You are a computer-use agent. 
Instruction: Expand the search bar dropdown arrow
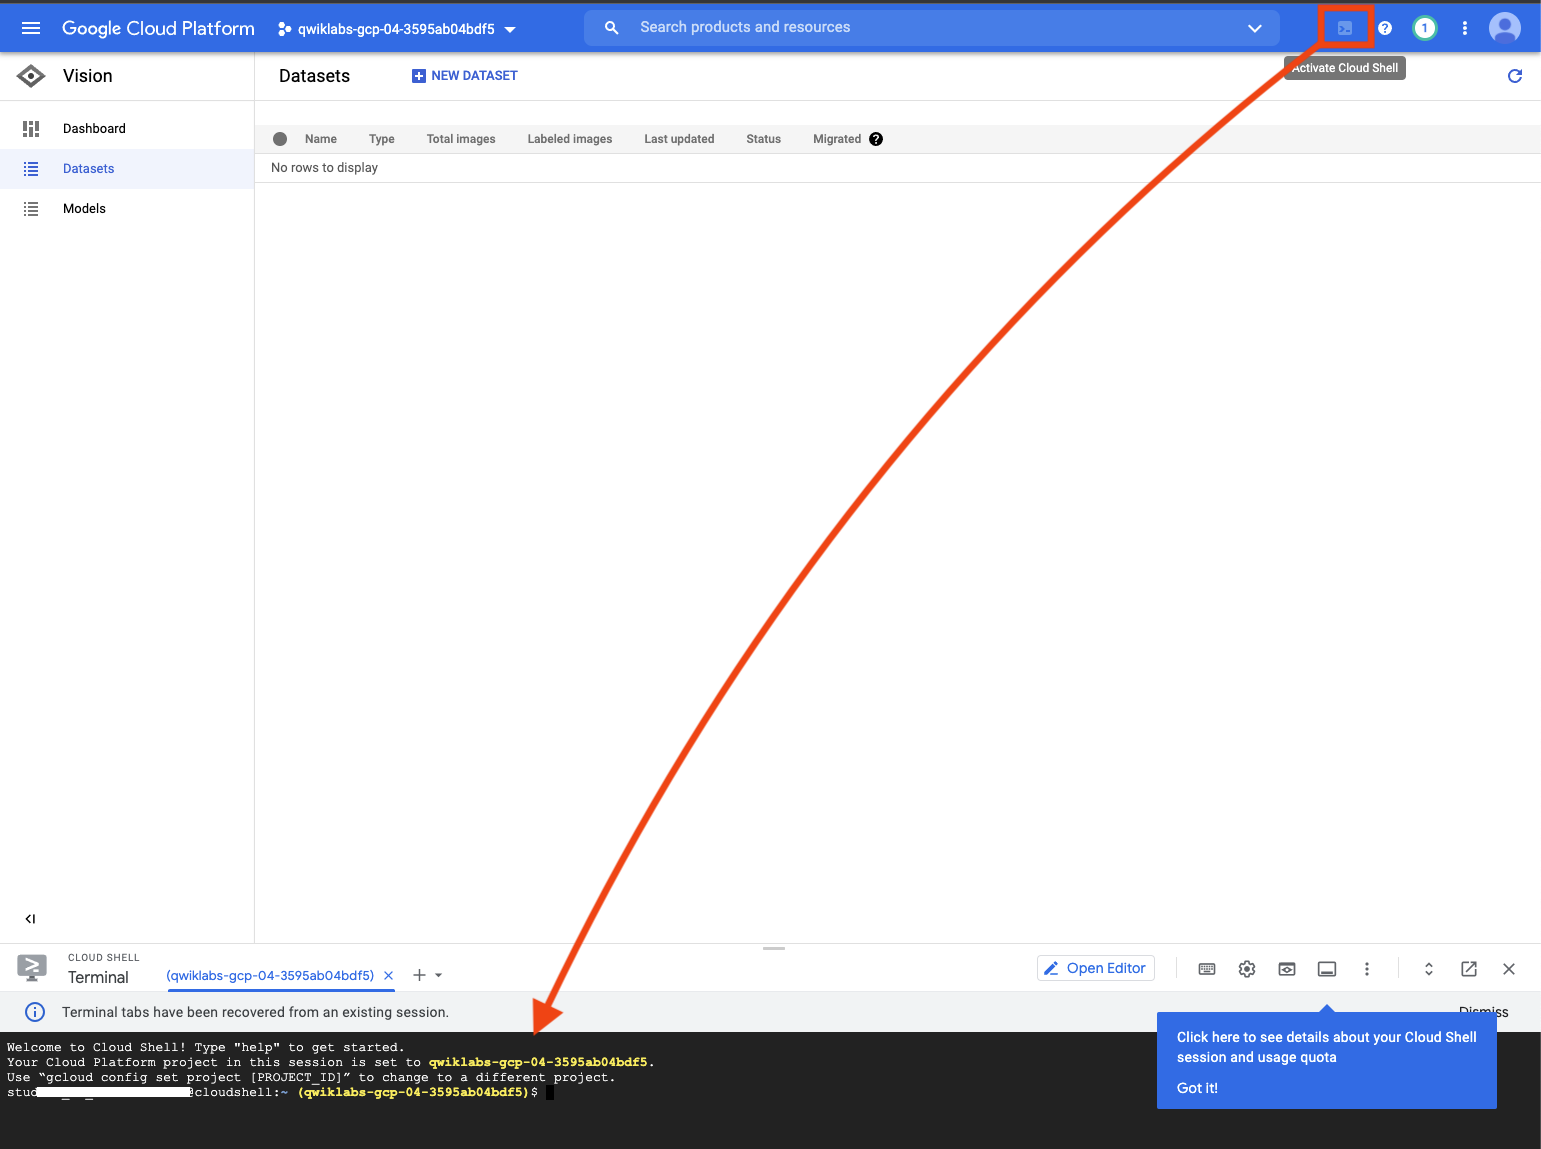(x=1255, y=28)
